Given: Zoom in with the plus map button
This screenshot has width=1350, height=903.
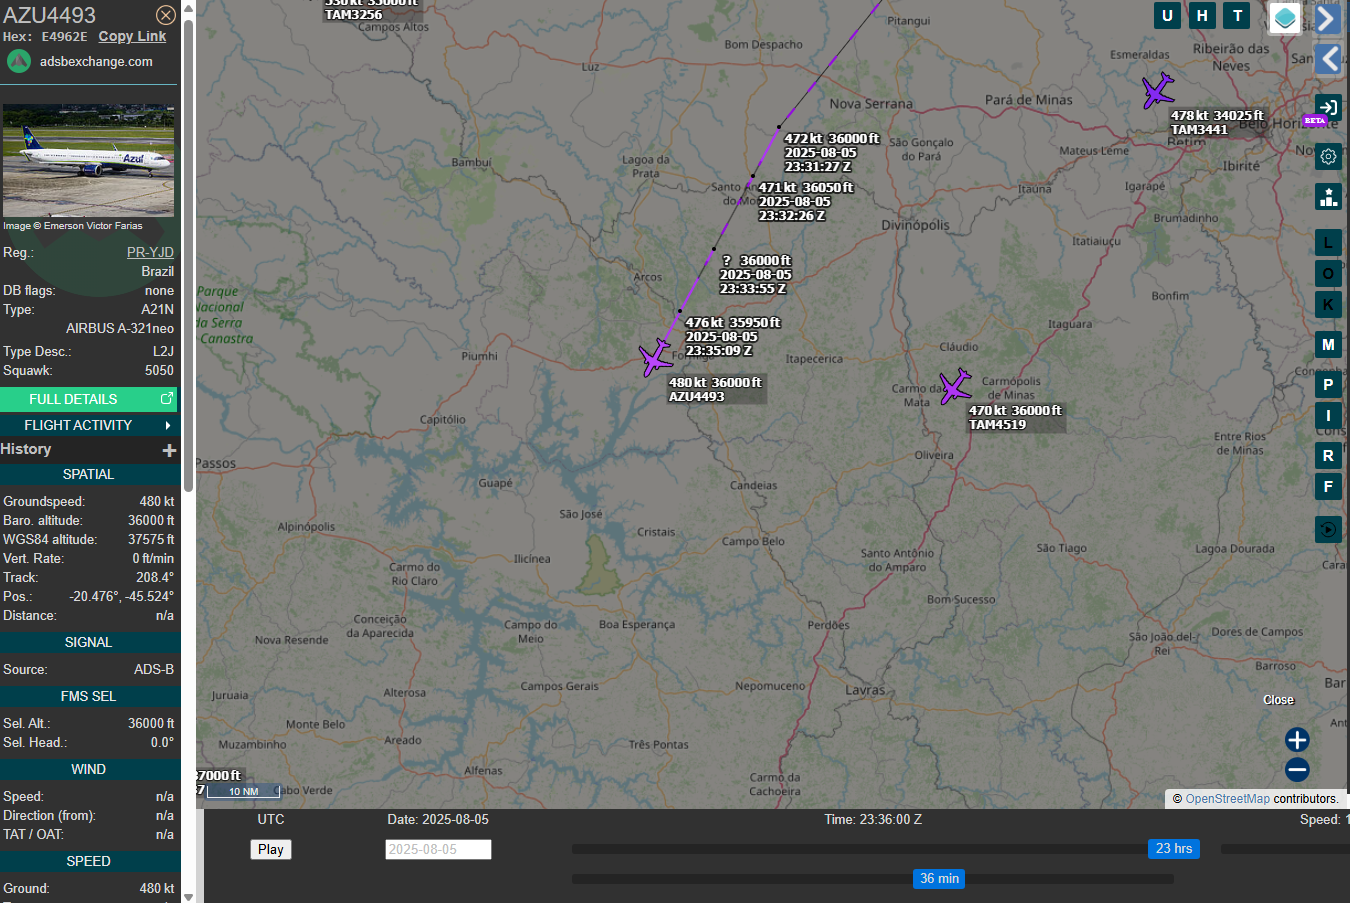Looking at the screenshot, I should pyautogui.click(x=1297, y=740).
